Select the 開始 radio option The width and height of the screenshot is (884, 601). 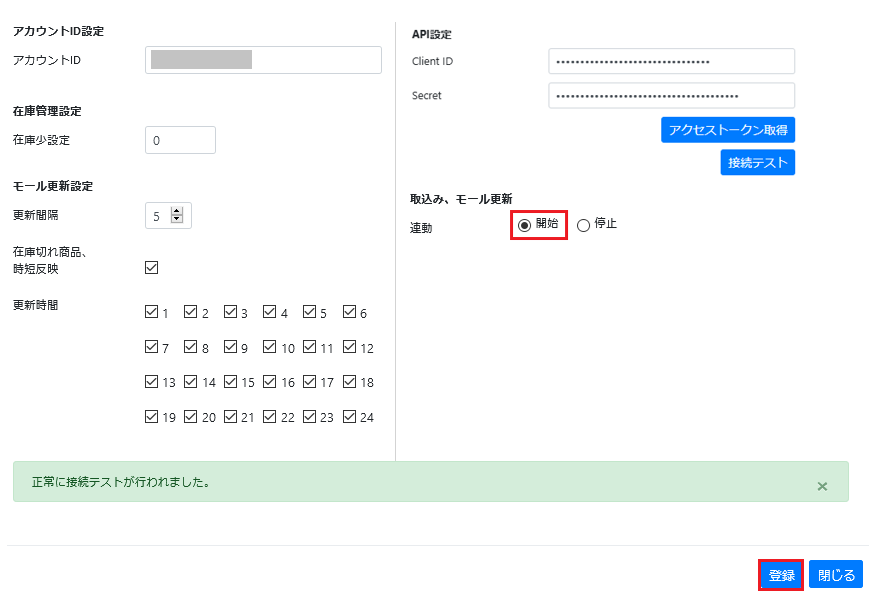tap(525, 225)
